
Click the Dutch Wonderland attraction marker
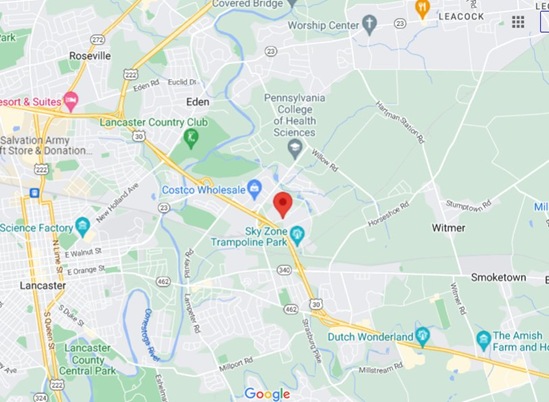click(422, 337)
